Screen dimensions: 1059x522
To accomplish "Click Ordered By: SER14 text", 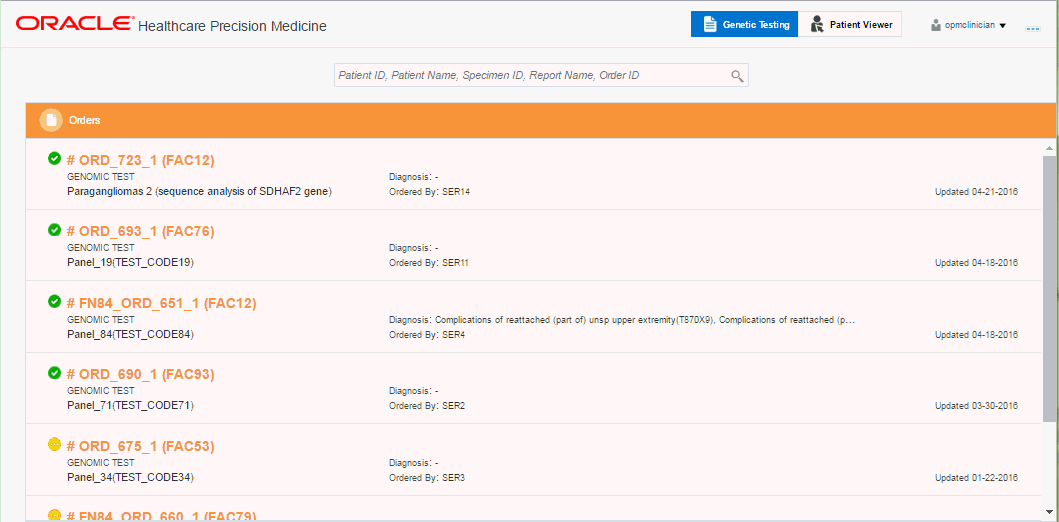I will click(x=429, y=192).
